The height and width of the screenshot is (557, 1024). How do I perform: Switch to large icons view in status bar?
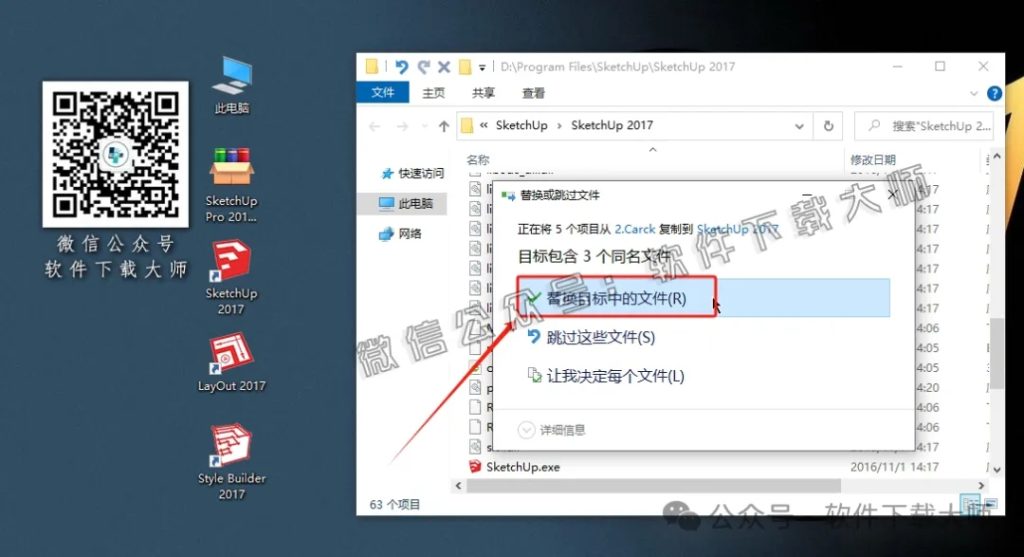[991, 503]
